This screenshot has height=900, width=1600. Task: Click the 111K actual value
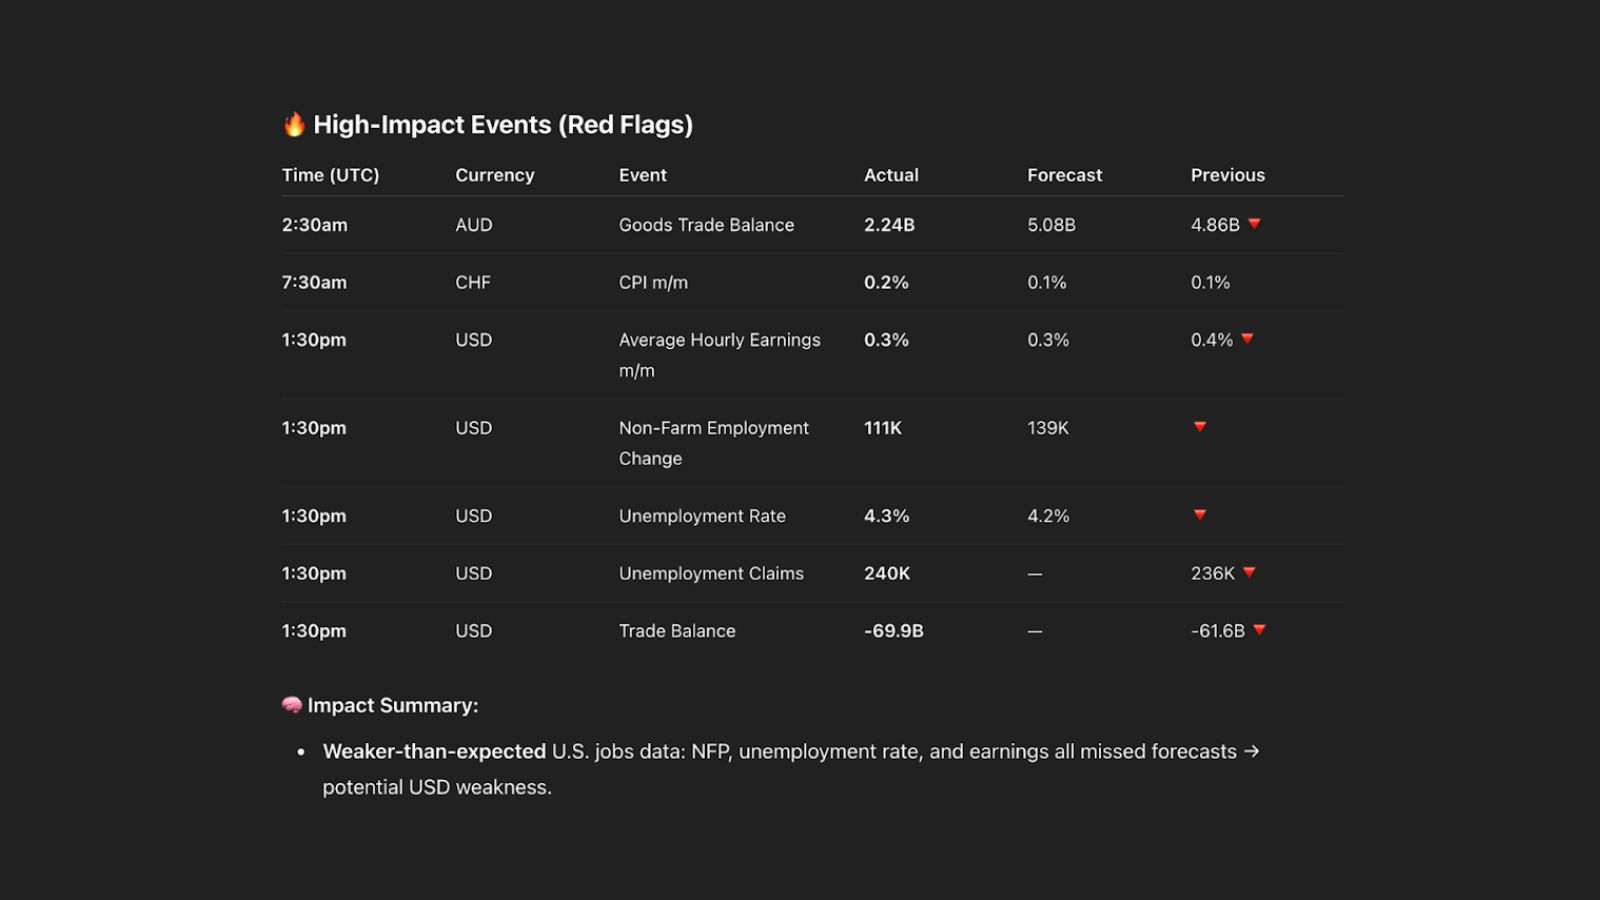[882, 428]
